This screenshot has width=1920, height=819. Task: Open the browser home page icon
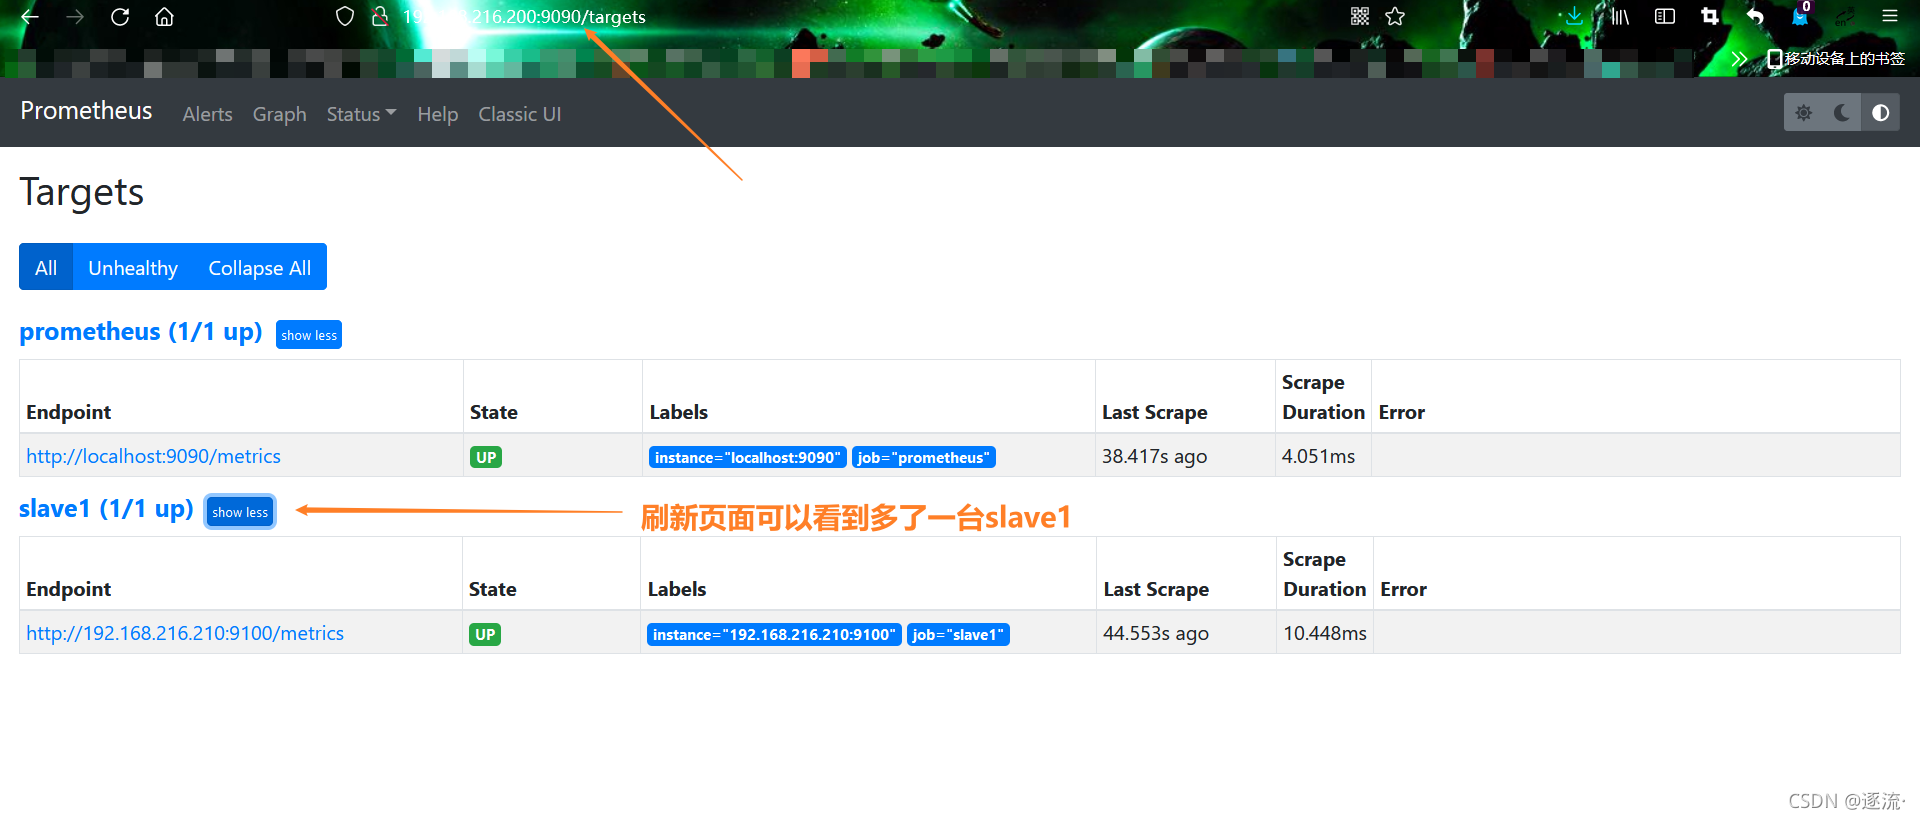(x=164, y=17)
